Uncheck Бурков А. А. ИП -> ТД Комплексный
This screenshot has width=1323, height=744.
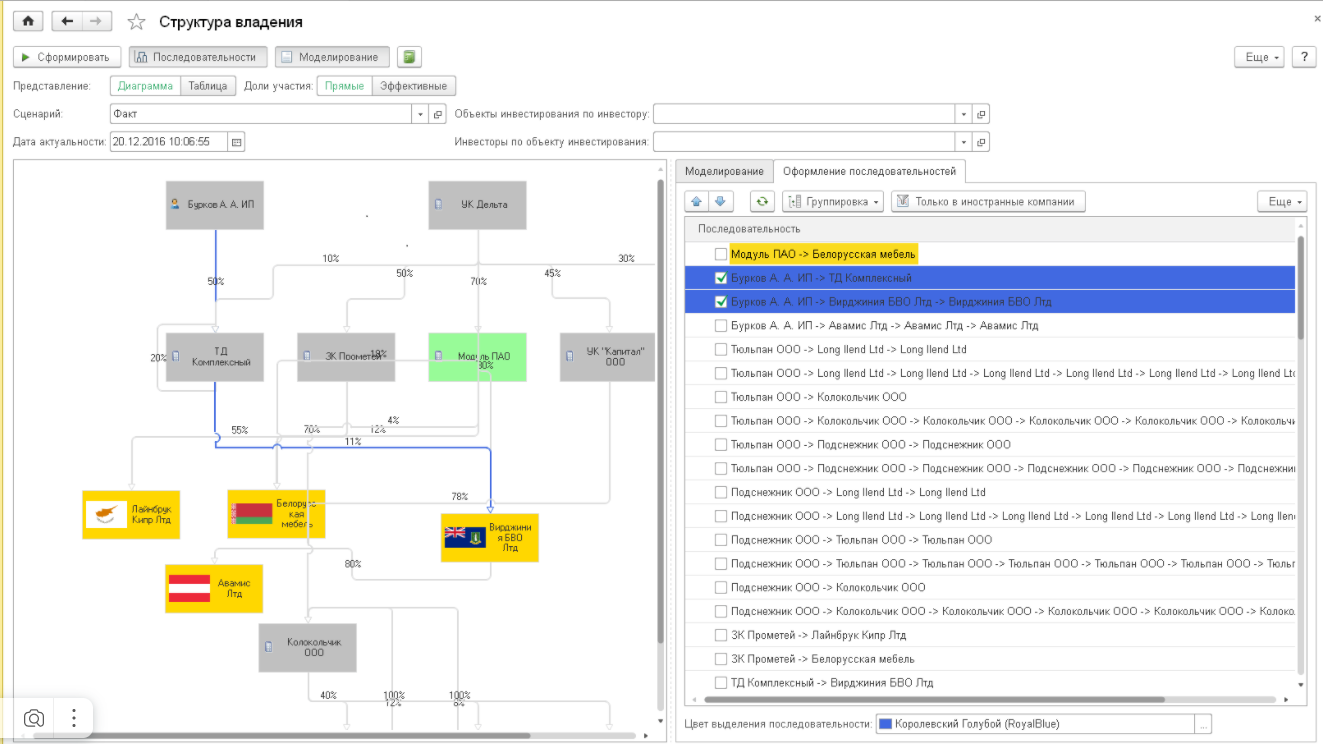click(x=721, y=278)
